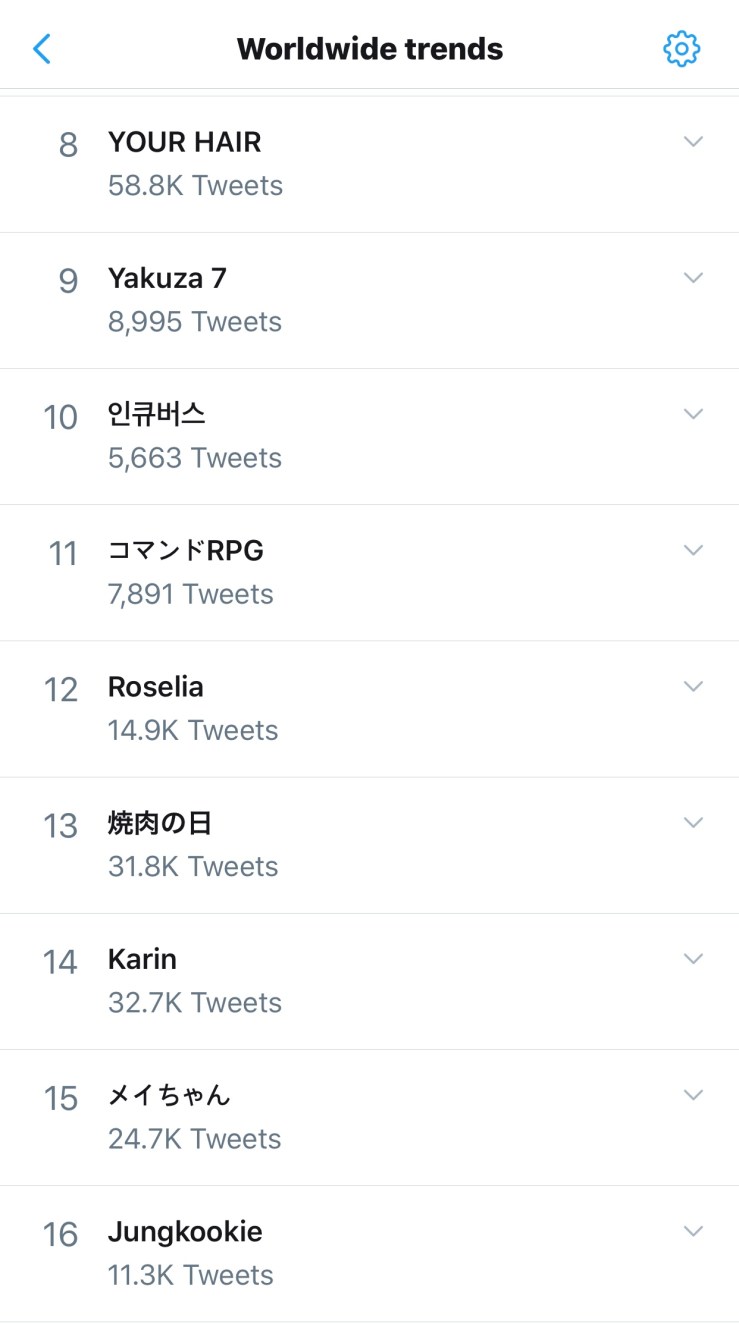Screen dimensions: 739x1324
Task: Expand chevron next to Roselia trend
Action: coord(693,686)
